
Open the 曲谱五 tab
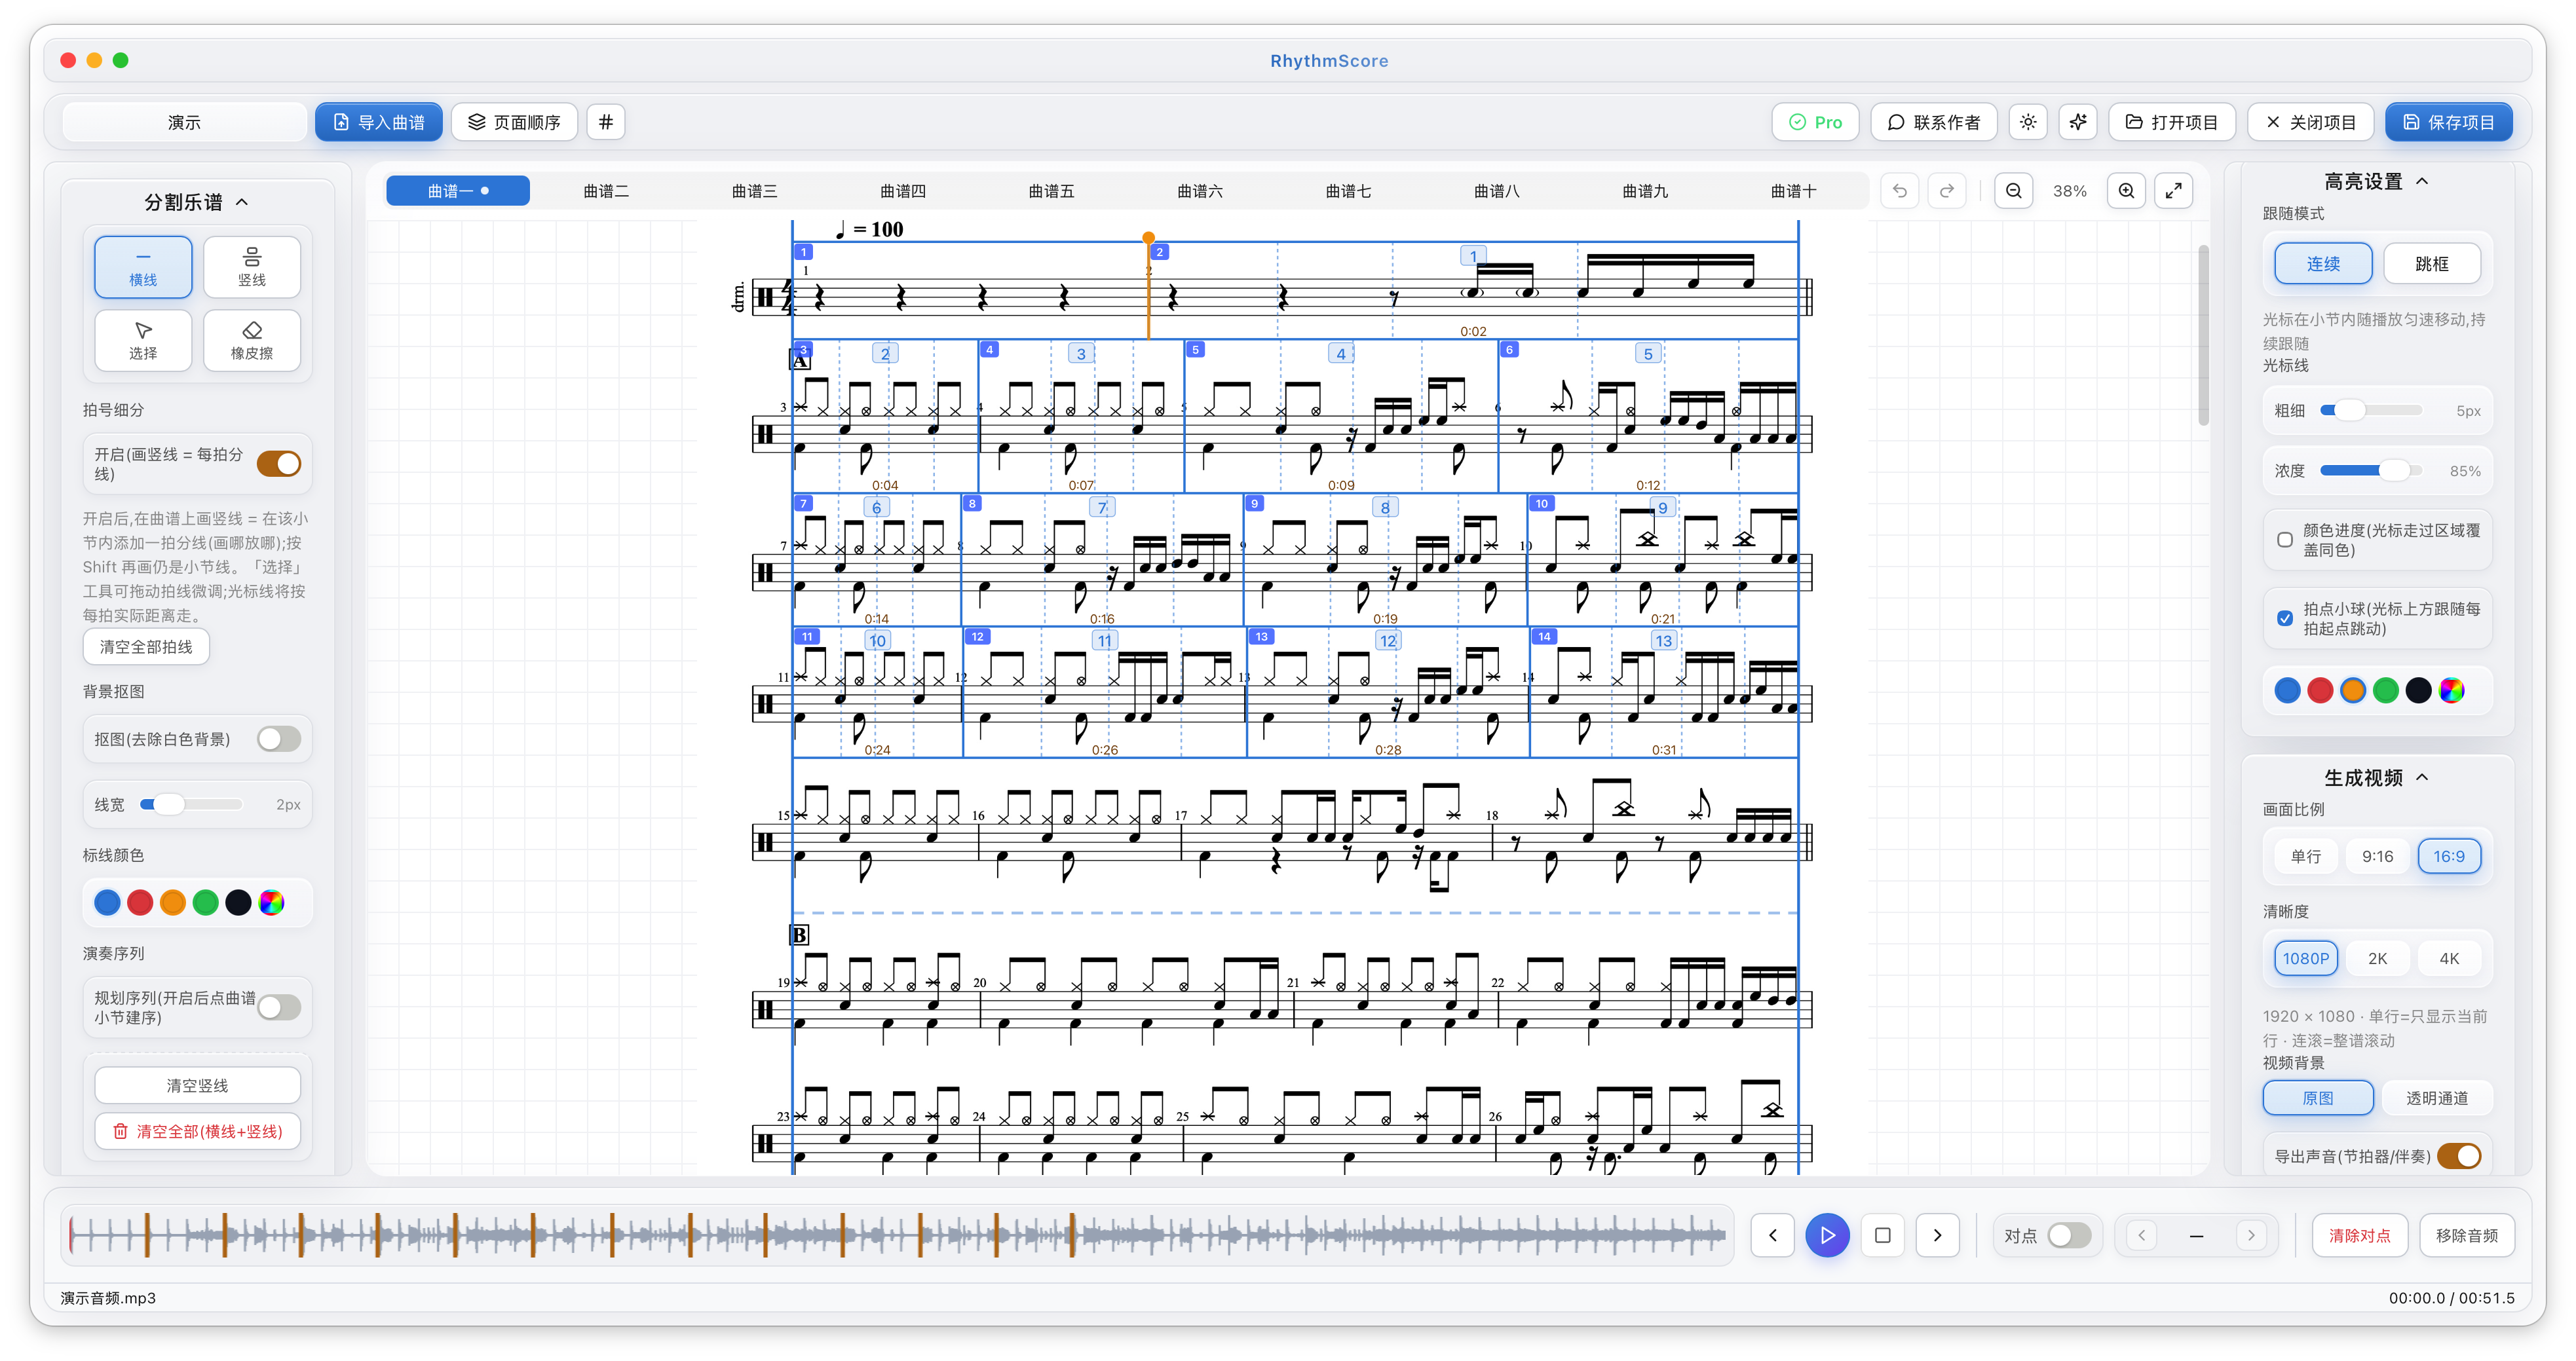(x=1051, y=191)
